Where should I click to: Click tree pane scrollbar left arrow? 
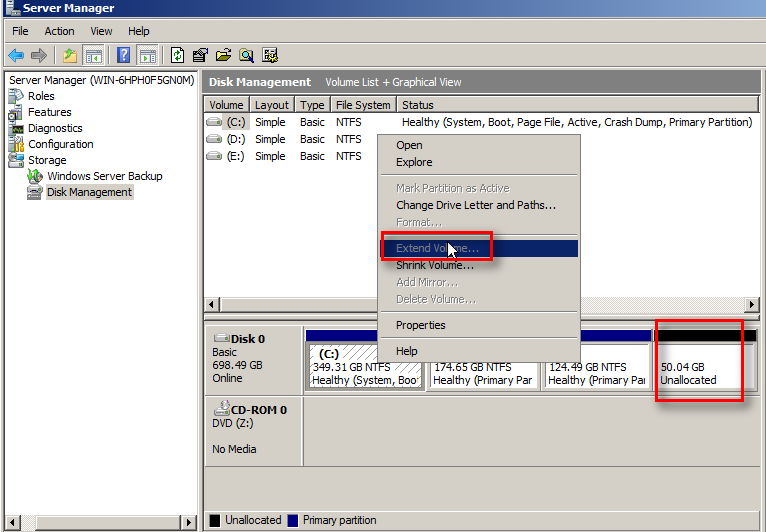13,522
